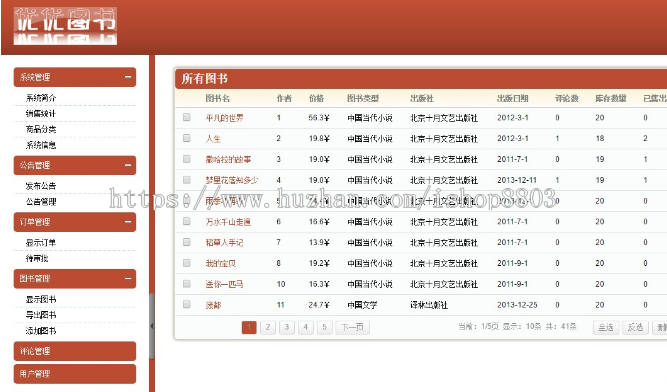667x392 pixels.
Task: Open 系统简介 in the sidebar
Action: tap(41, 98)
